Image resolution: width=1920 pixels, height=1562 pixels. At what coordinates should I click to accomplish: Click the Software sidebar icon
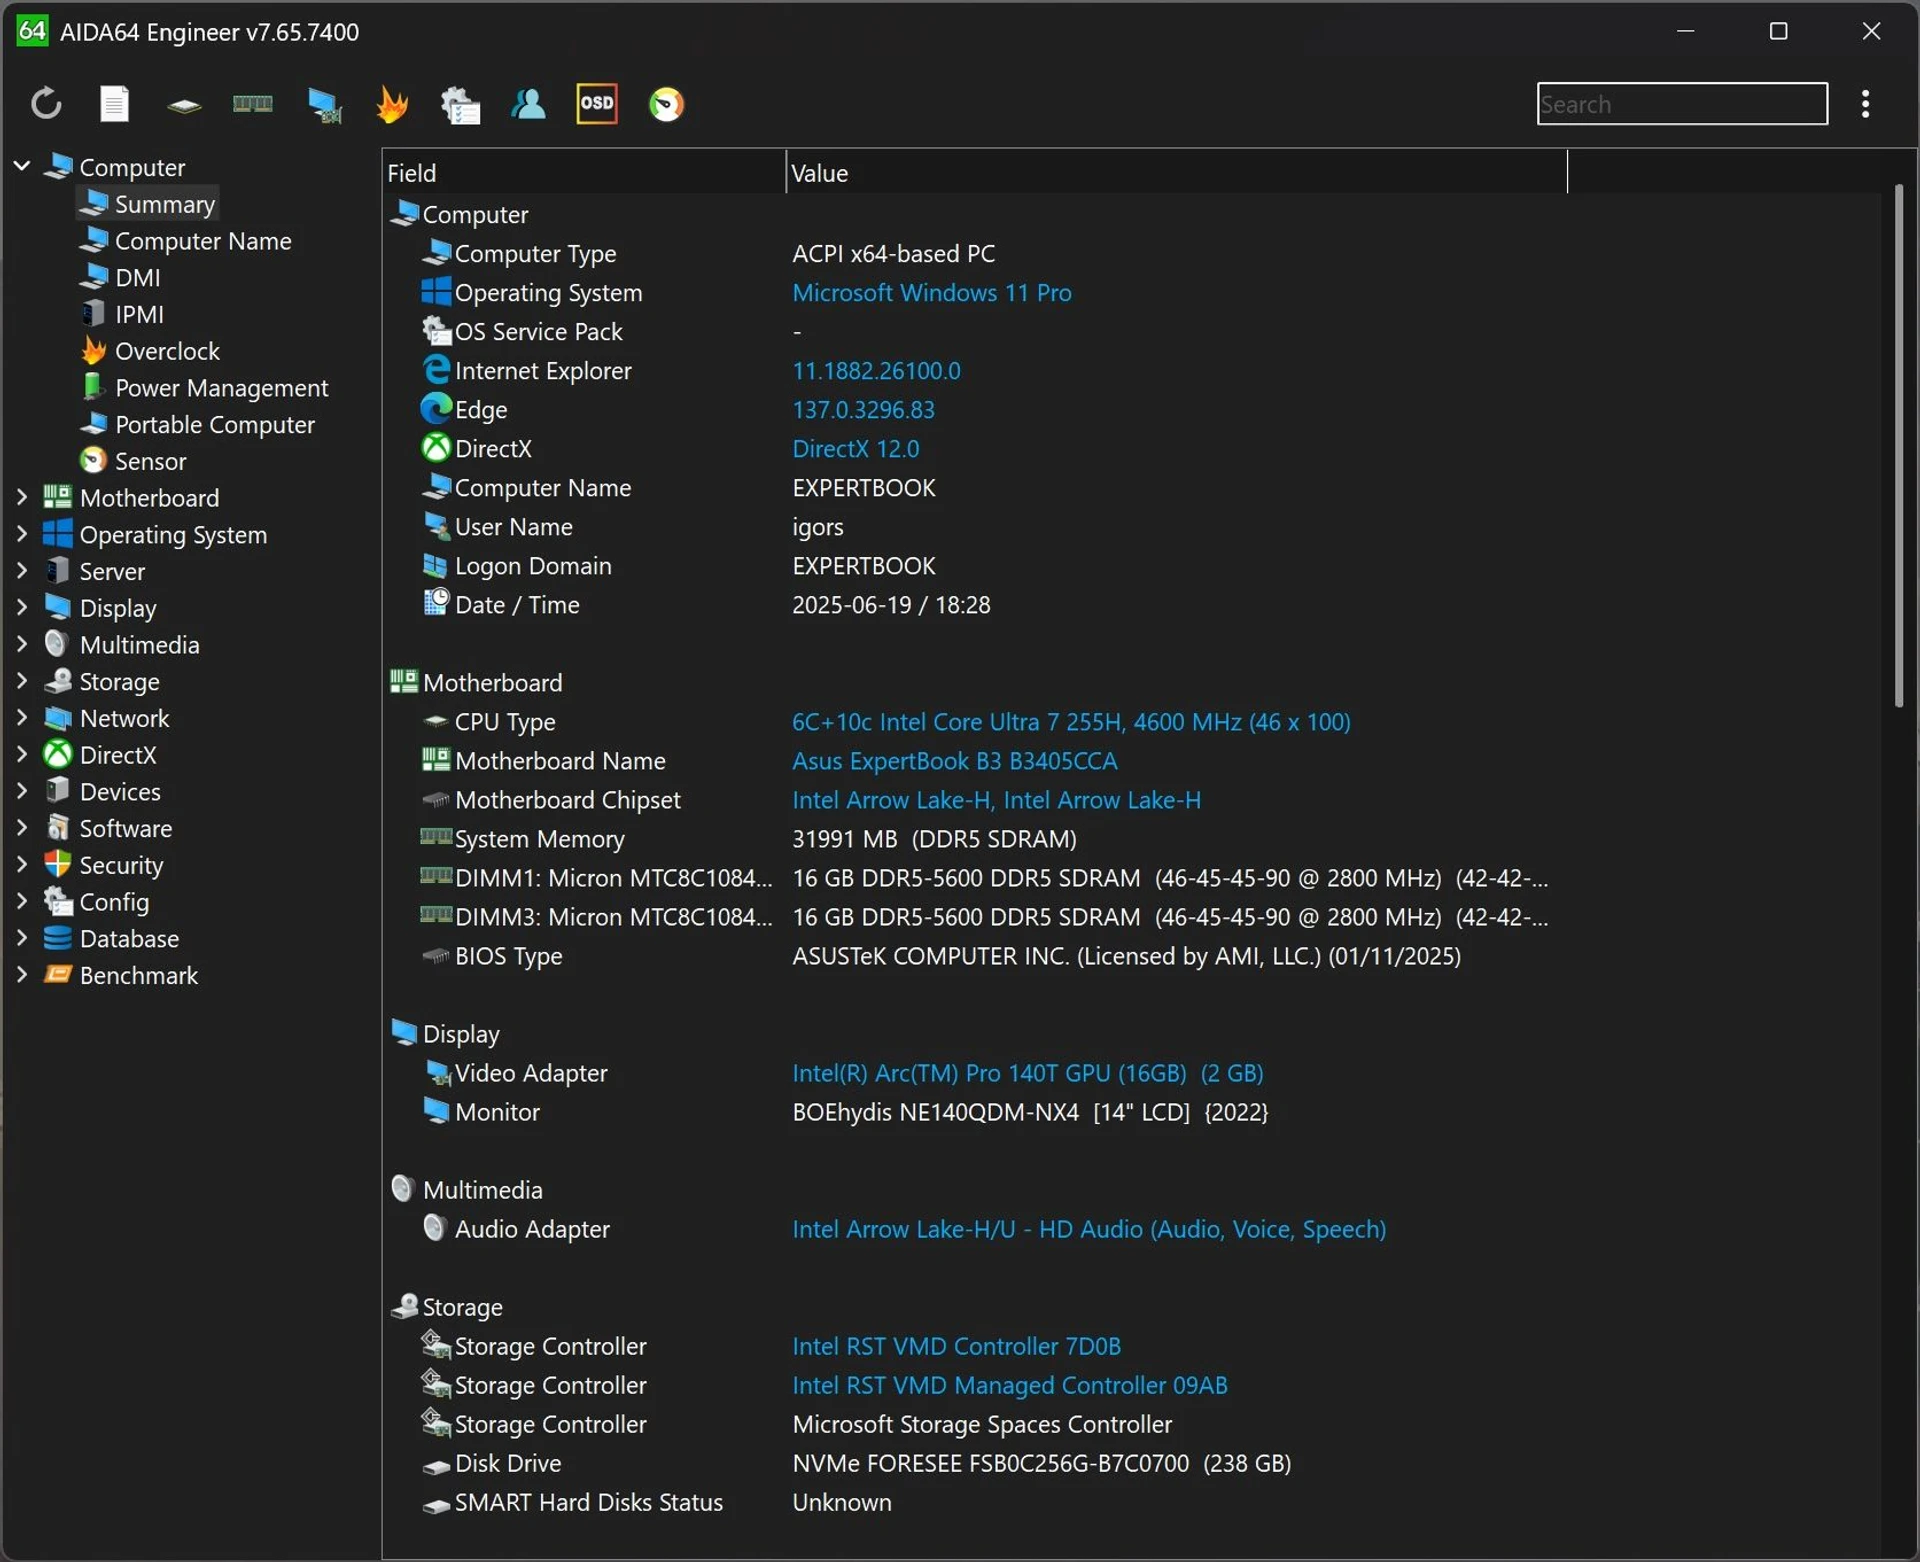coord(58,828)
